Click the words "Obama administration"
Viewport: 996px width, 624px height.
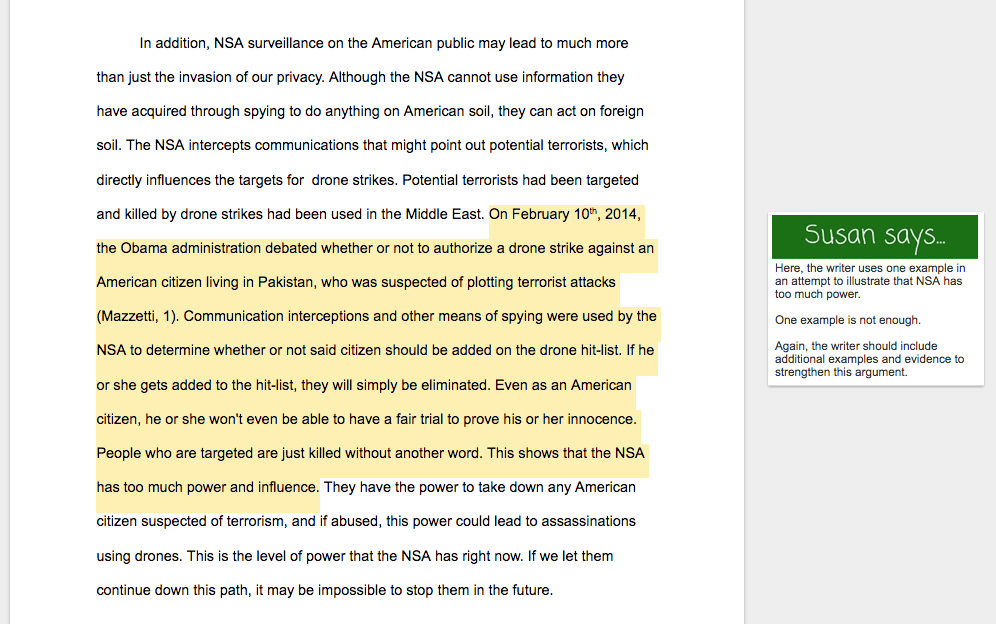(194, 249)
